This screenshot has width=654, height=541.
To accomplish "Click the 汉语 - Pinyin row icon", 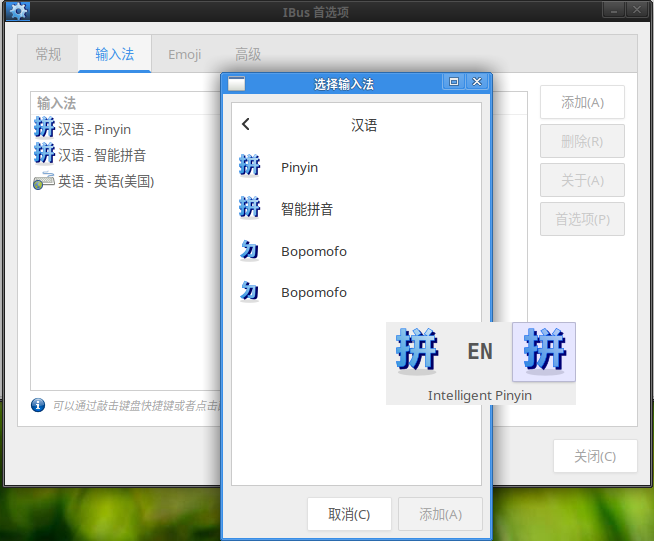I will tap(44, 127).
